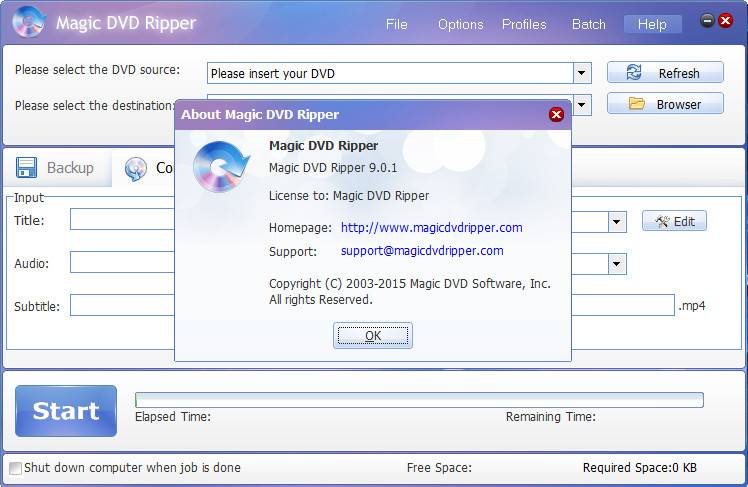Click the big Start button
This screenshot has width=748, height=487.
tap(66, 411)
